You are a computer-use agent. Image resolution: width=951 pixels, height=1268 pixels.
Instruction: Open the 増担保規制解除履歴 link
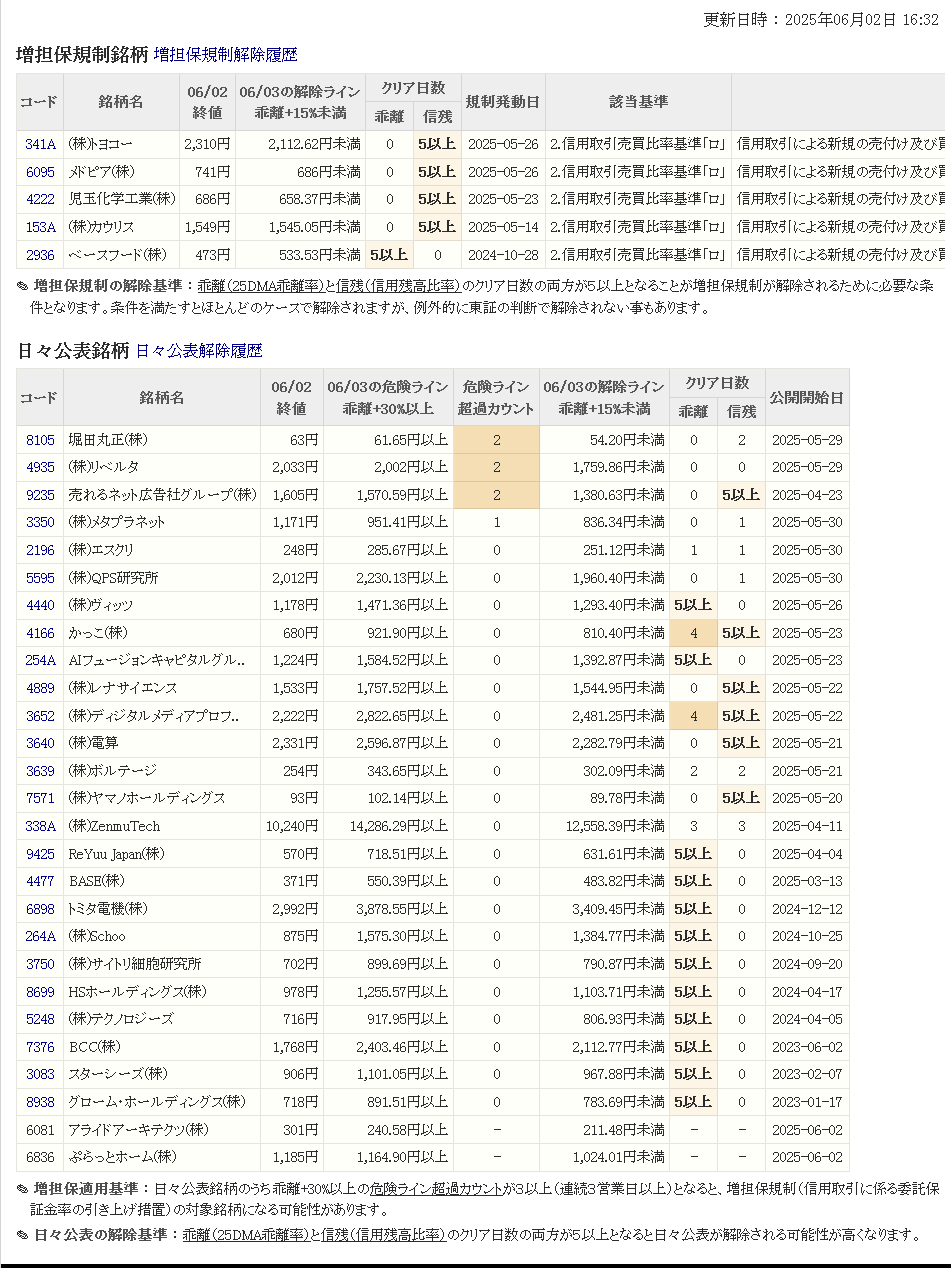click(x=225, y=55)
